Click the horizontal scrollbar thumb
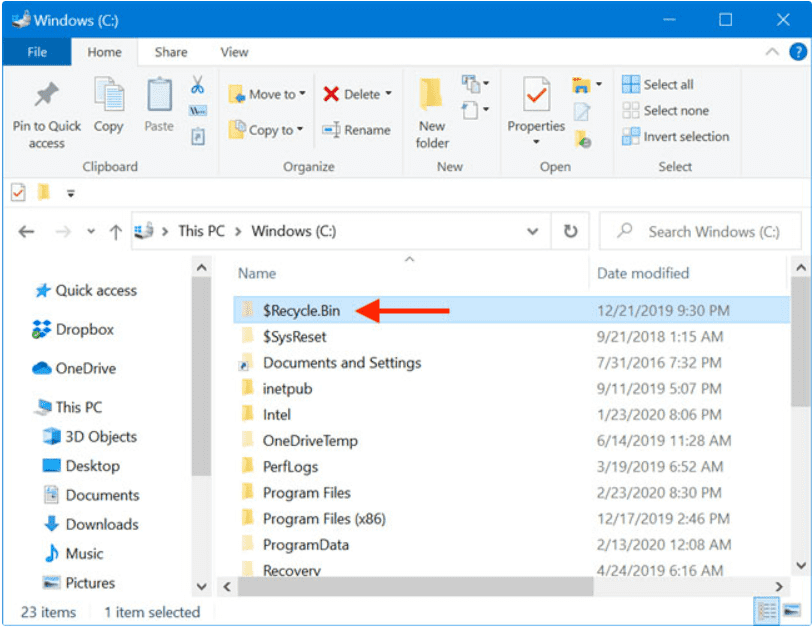This screenshot has width=812, height=628. 416,587
